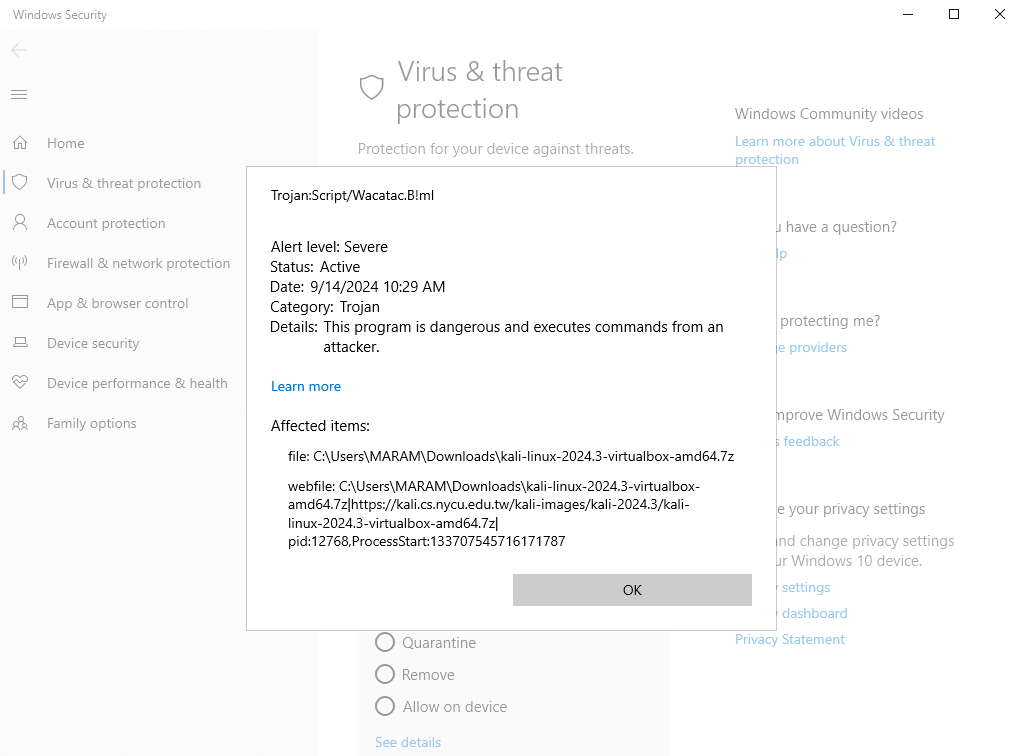Maximize the Windows Security window
This screenshot has width=1015, height=756.
click(954, 14)
